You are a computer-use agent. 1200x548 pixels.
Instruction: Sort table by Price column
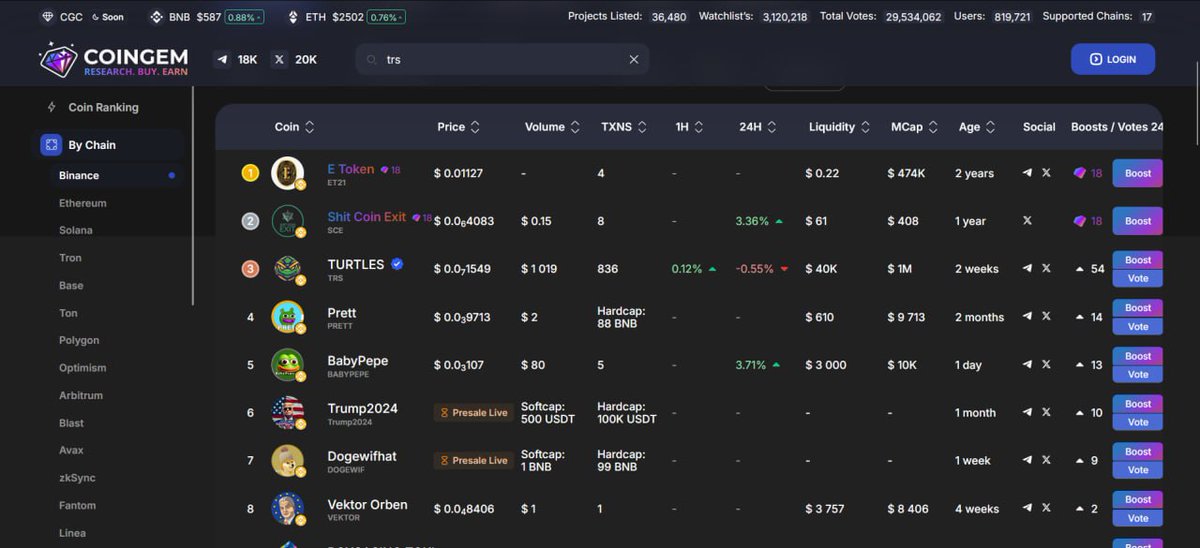click(459, 127)
